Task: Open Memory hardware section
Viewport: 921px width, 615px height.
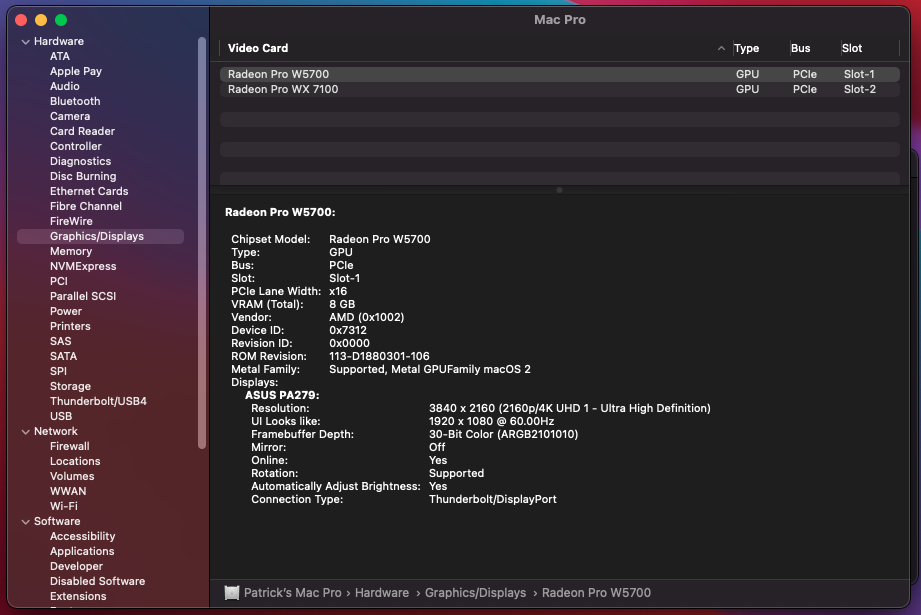Action: point(71,251)
